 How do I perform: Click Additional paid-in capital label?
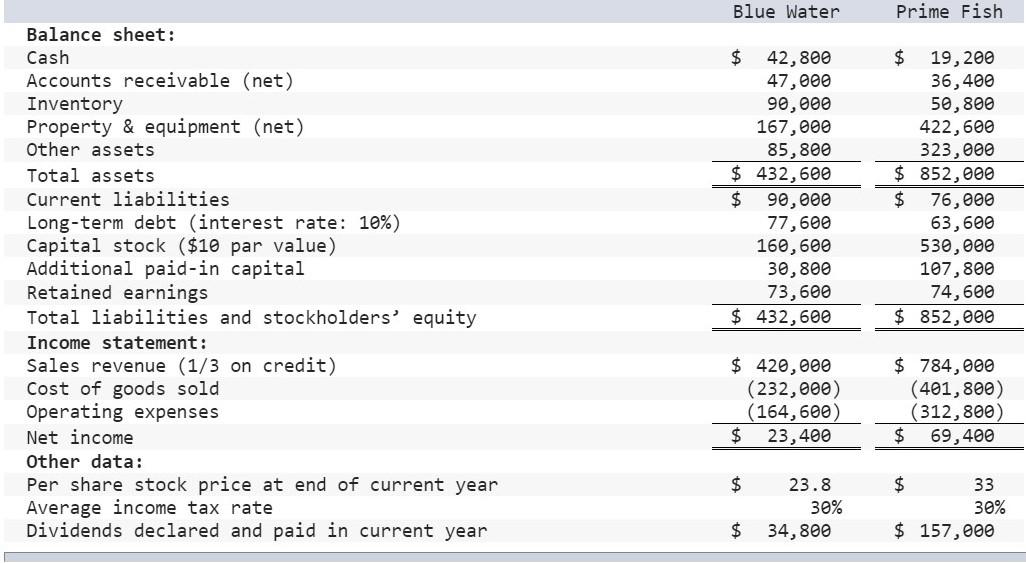pos(166,268)
